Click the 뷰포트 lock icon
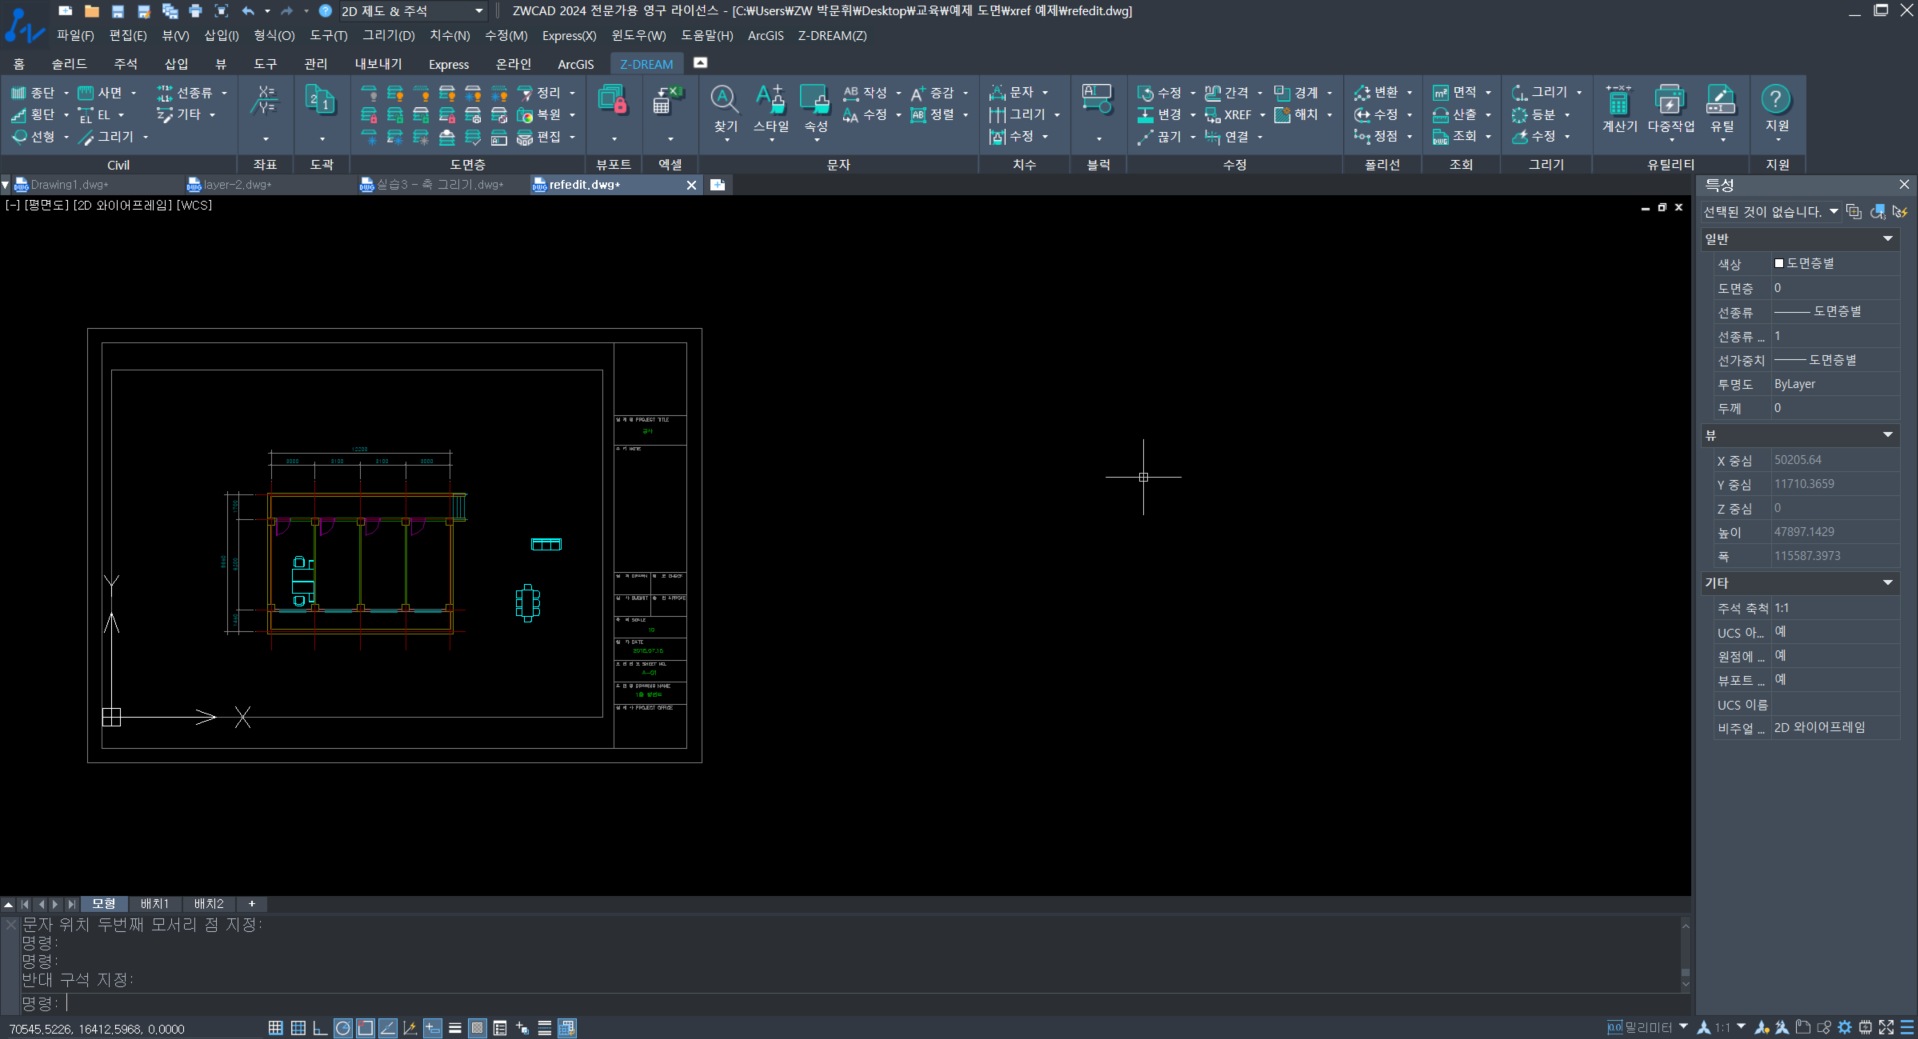 [612, 100]
